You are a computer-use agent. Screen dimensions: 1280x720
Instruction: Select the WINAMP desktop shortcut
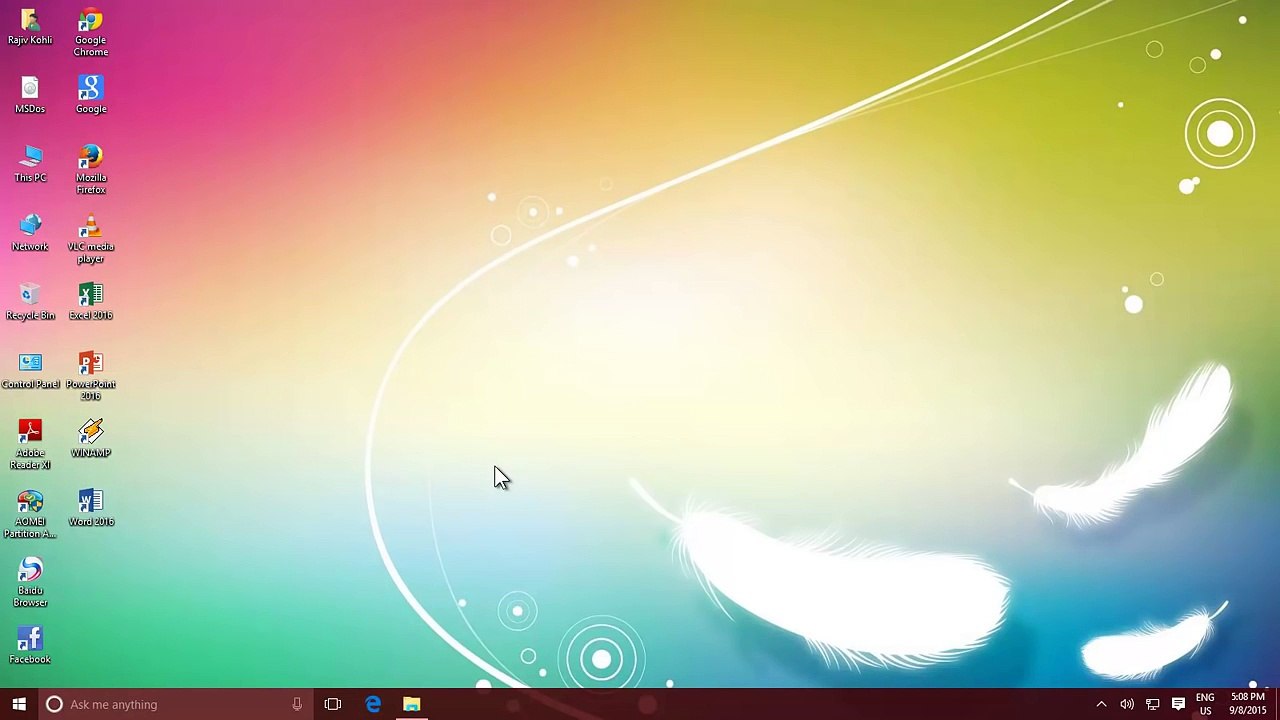click(90, 440)
